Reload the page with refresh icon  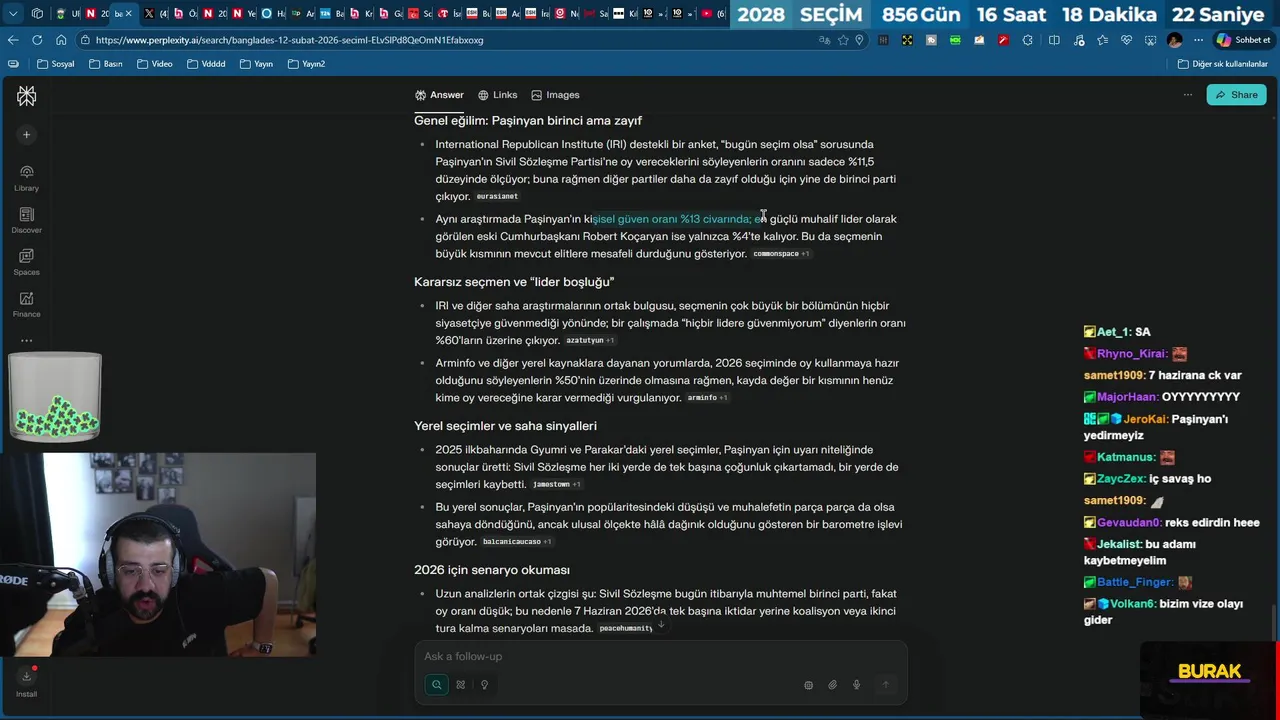(37, 40)
